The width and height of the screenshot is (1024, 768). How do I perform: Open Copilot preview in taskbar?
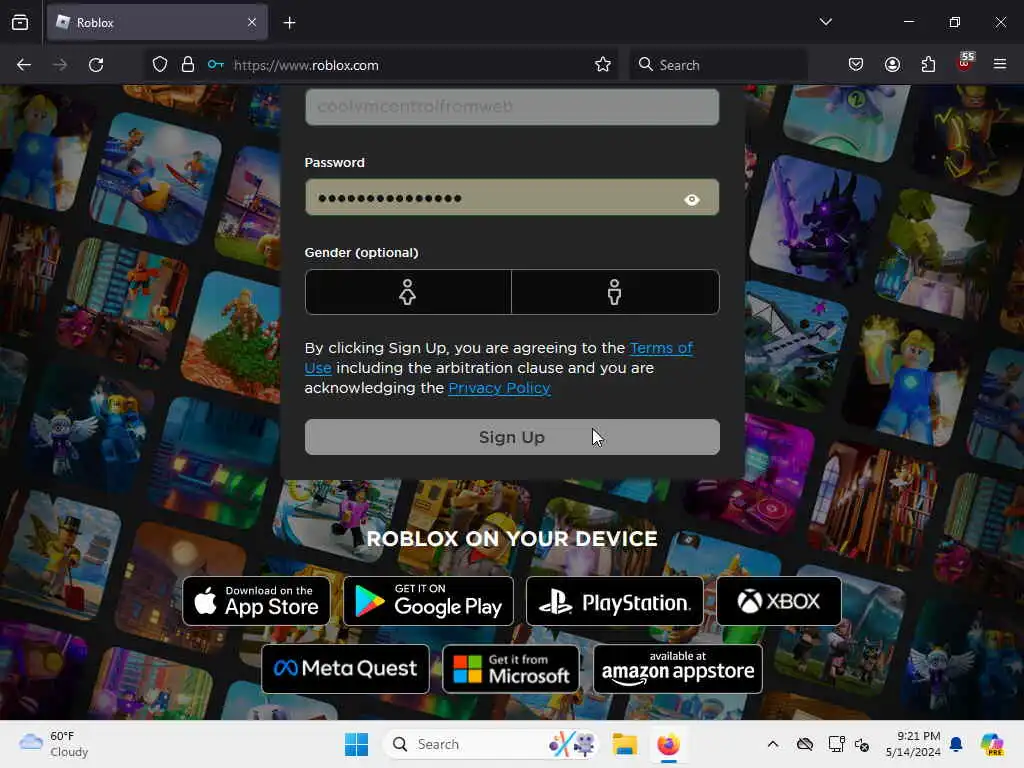992,744
